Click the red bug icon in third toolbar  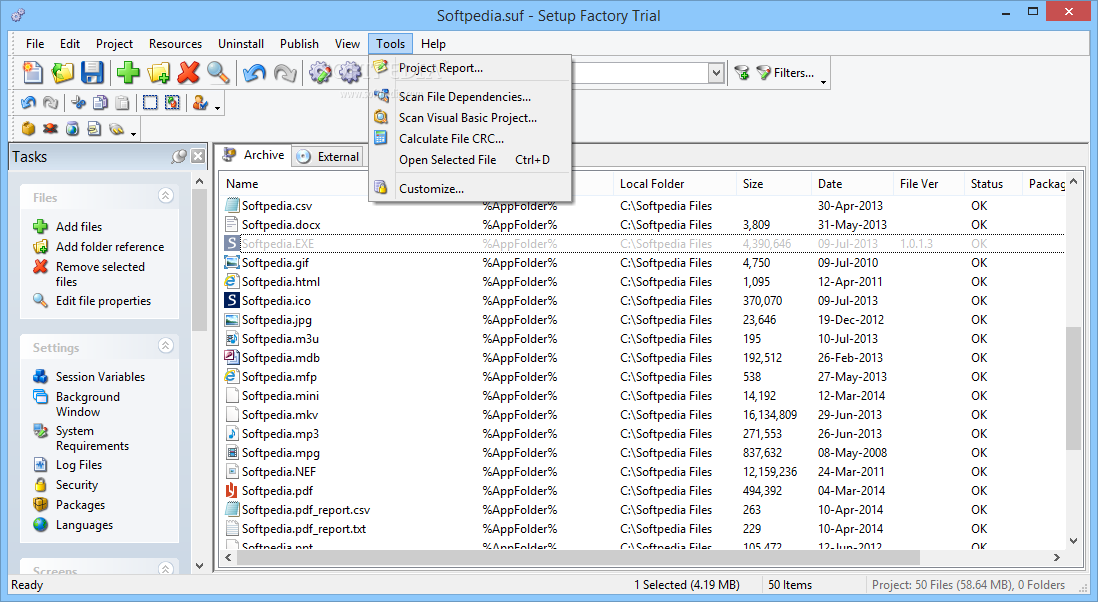pos(50,129)
